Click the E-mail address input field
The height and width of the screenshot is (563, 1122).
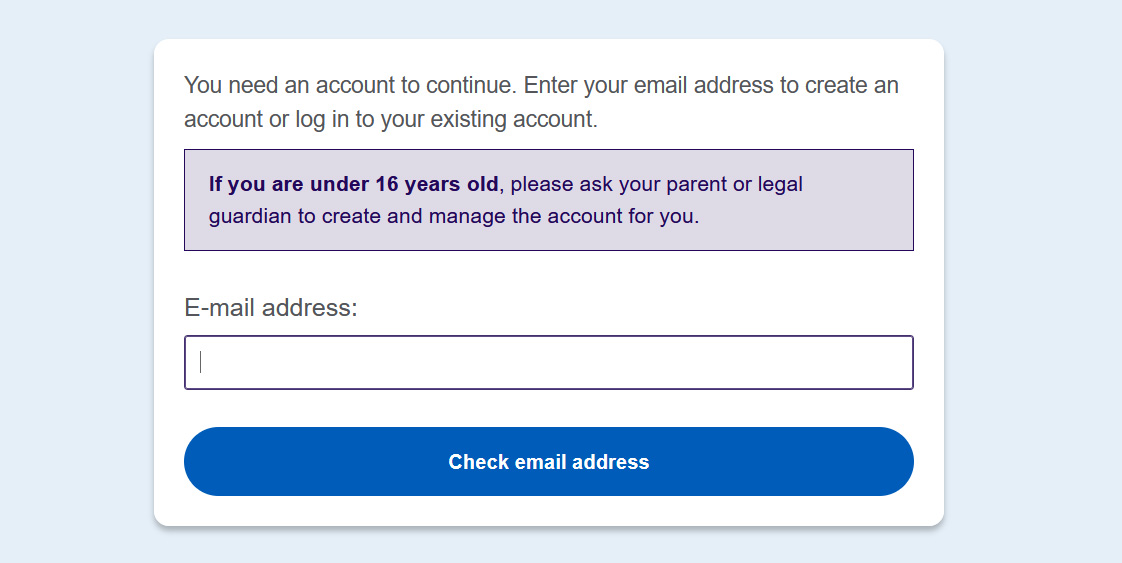tap(548, 362)
